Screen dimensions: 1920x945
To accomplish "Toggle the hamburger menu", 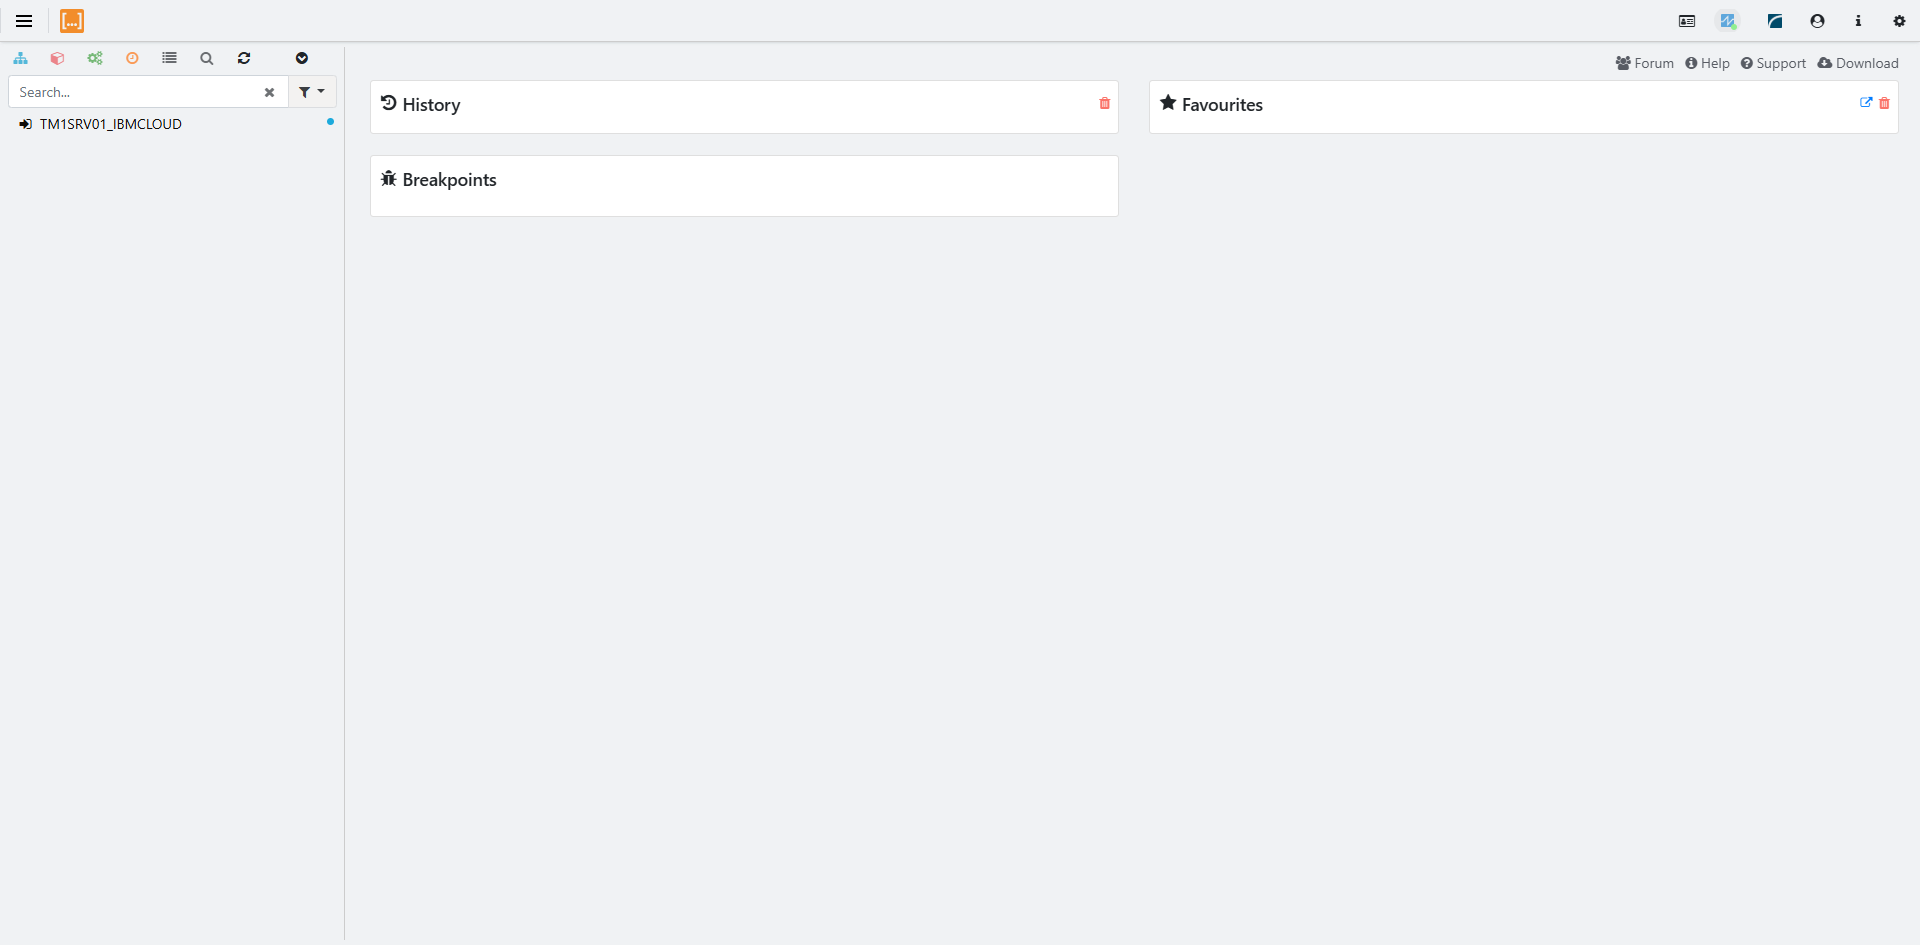I will (24, 21).
